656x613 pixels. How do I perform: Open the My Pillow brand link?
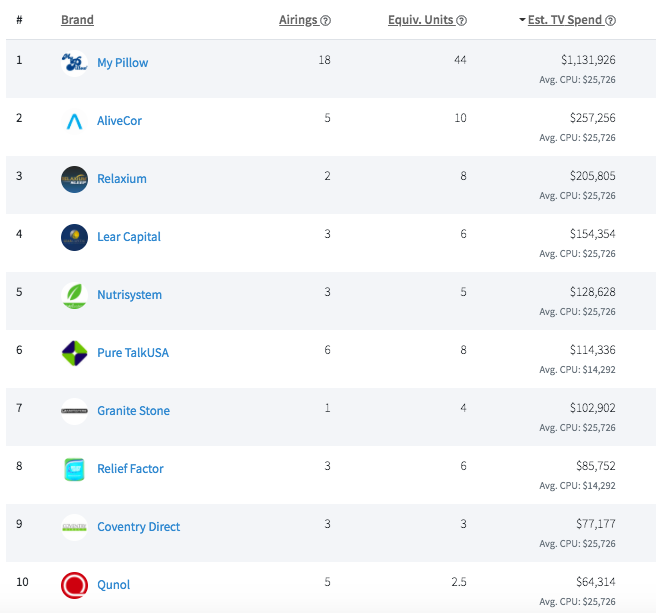pos(123,63)
